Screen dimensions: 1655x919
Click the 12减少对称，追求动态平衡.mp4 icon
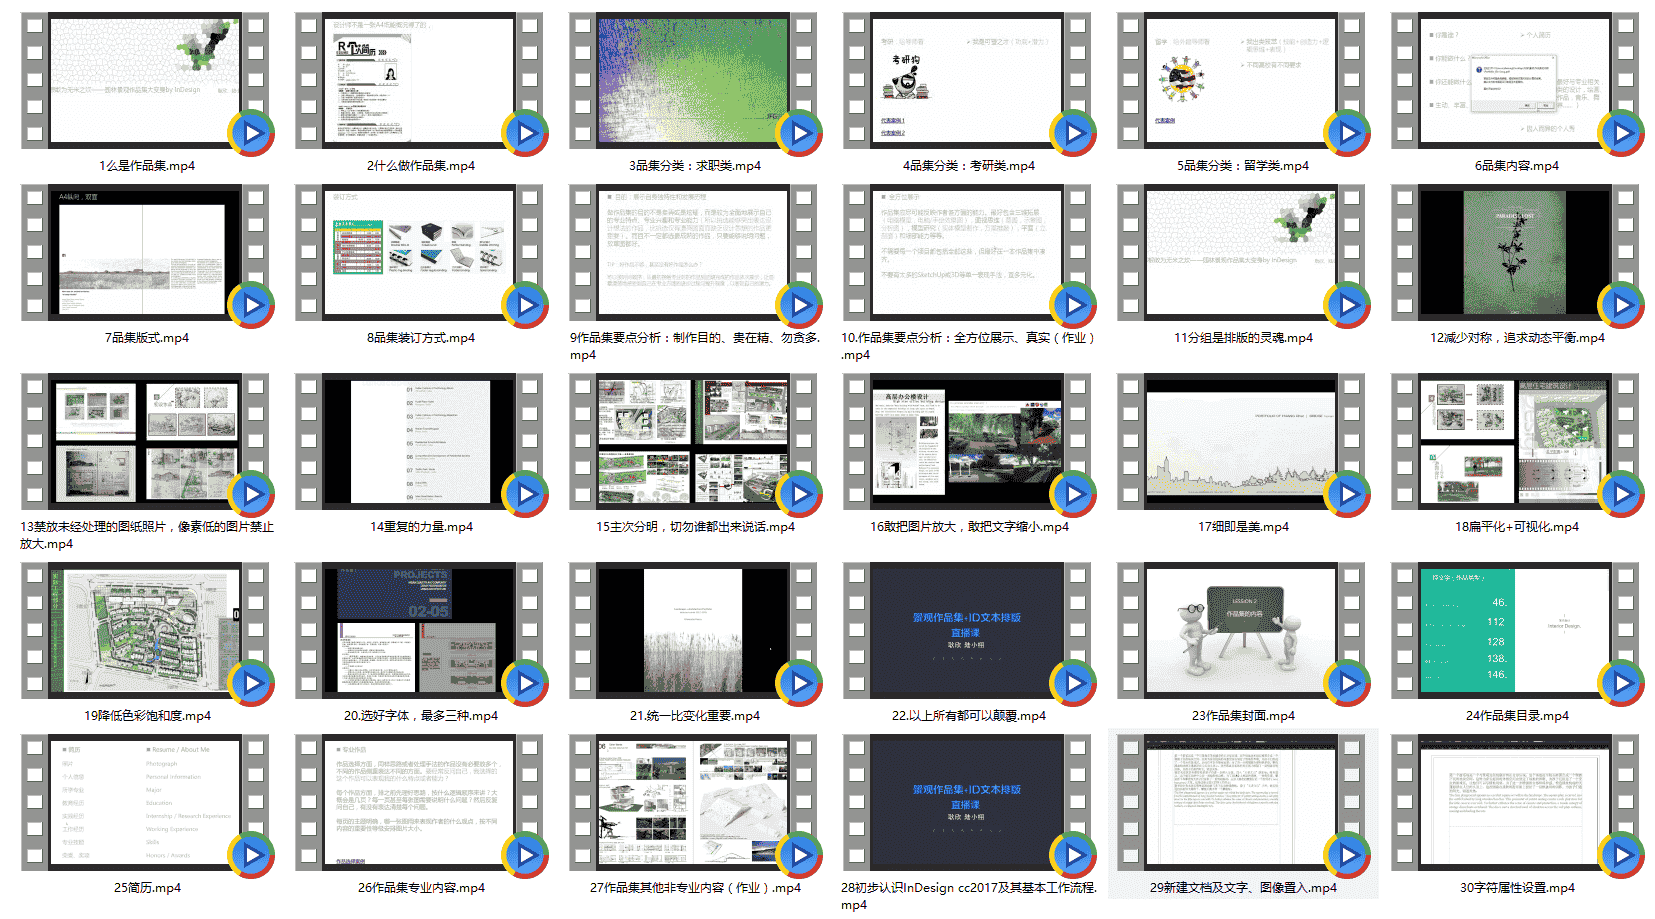1516,253
